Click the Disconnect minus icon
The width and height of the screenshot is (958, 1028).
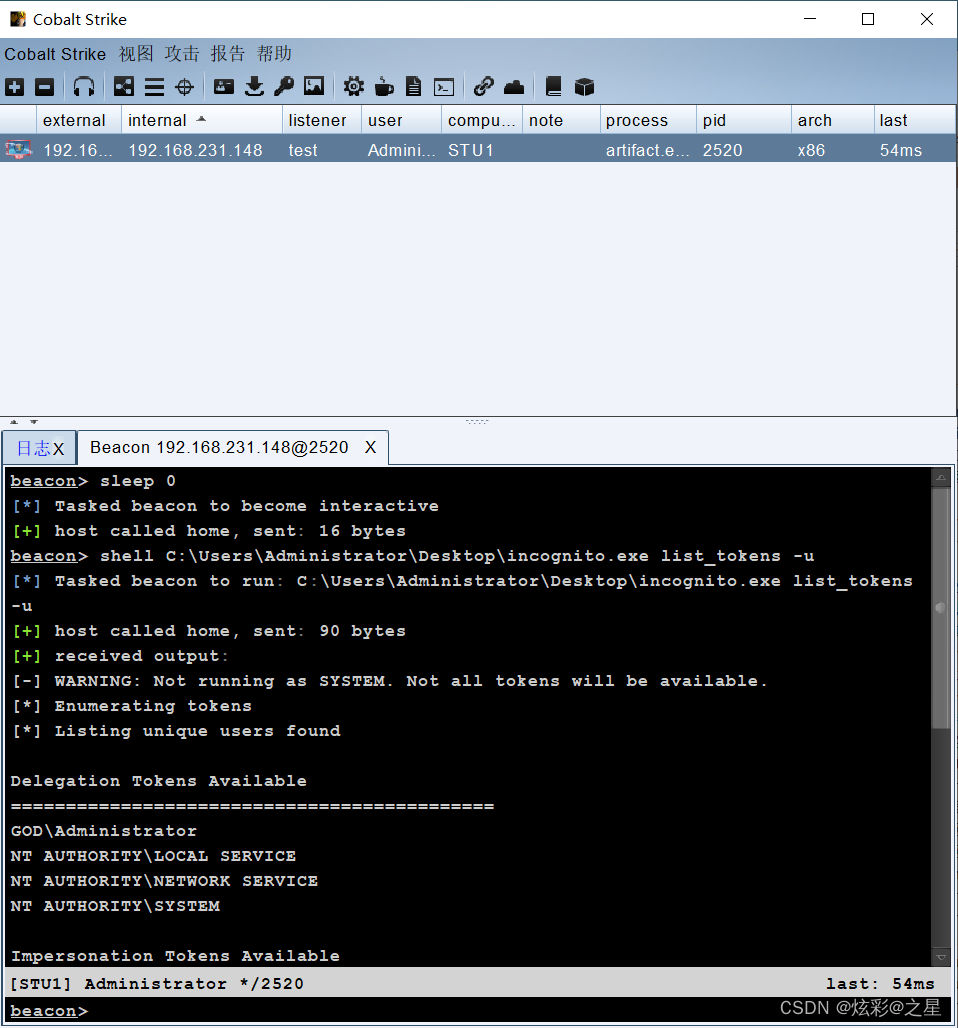45,87
